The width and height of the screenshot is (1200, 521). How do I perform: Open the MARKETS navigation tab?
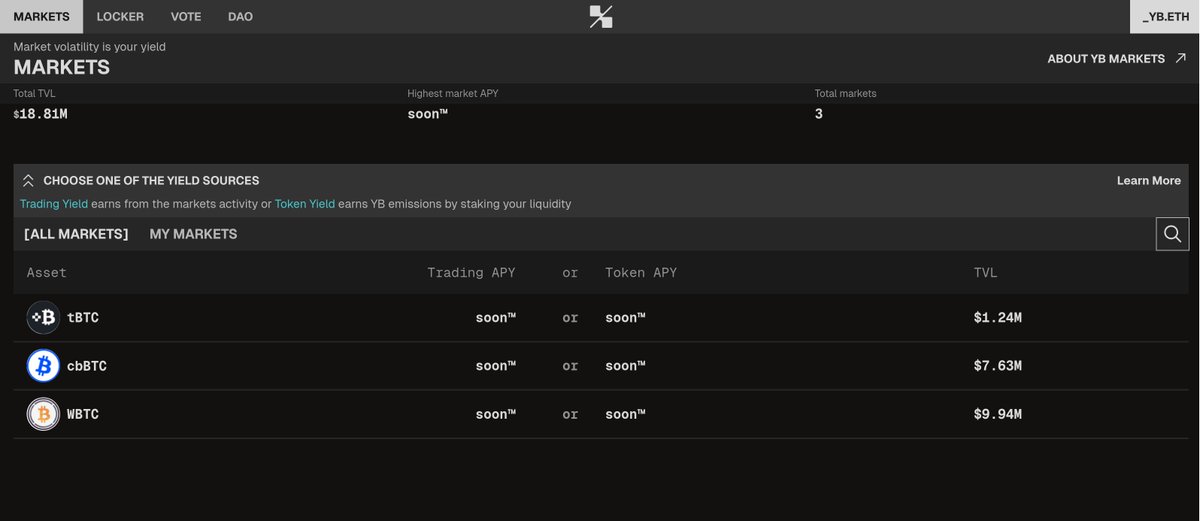[41, 17]
